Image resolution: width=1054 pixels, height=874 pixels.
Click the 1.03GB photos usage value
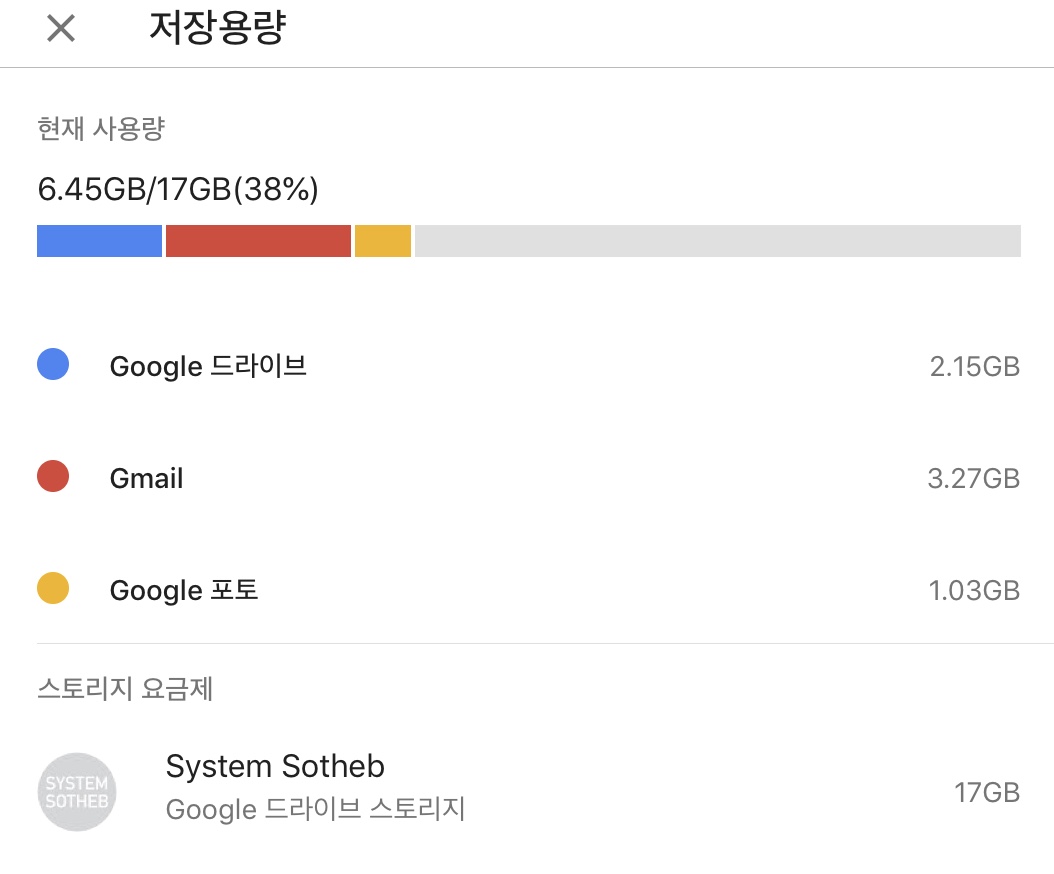tap(975, 590)
